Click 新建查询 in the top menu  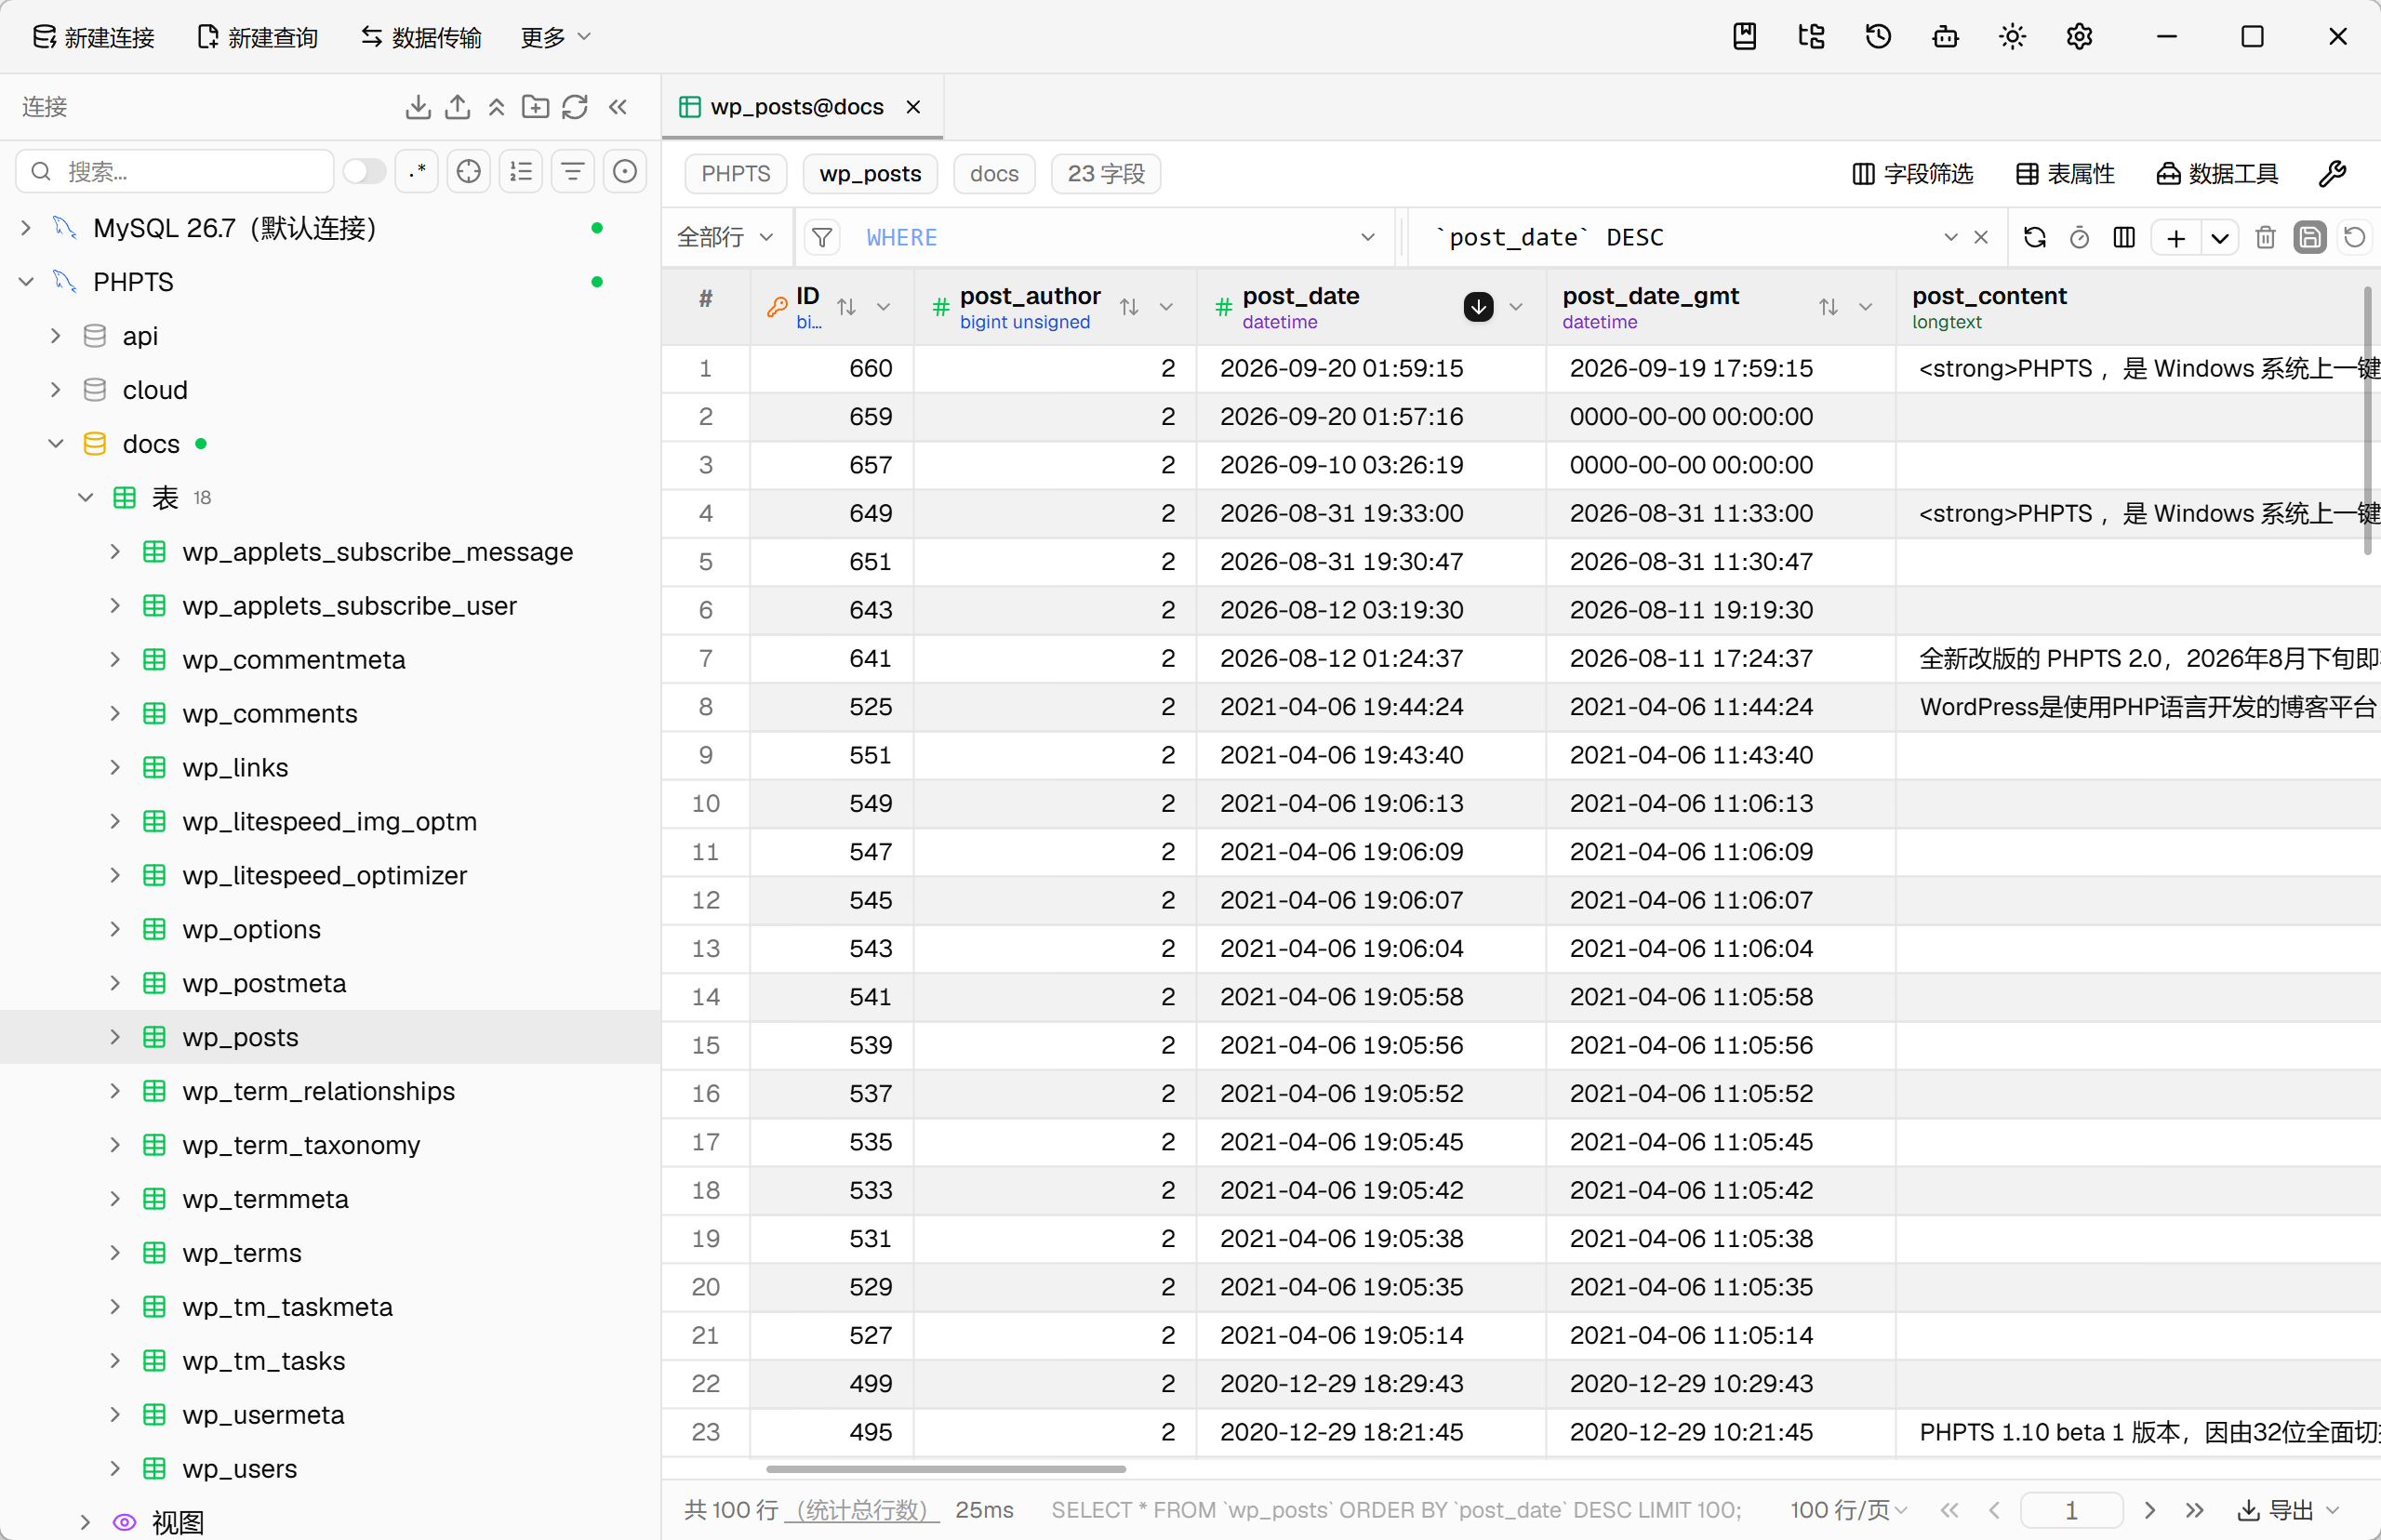click(x=257, y=37)
